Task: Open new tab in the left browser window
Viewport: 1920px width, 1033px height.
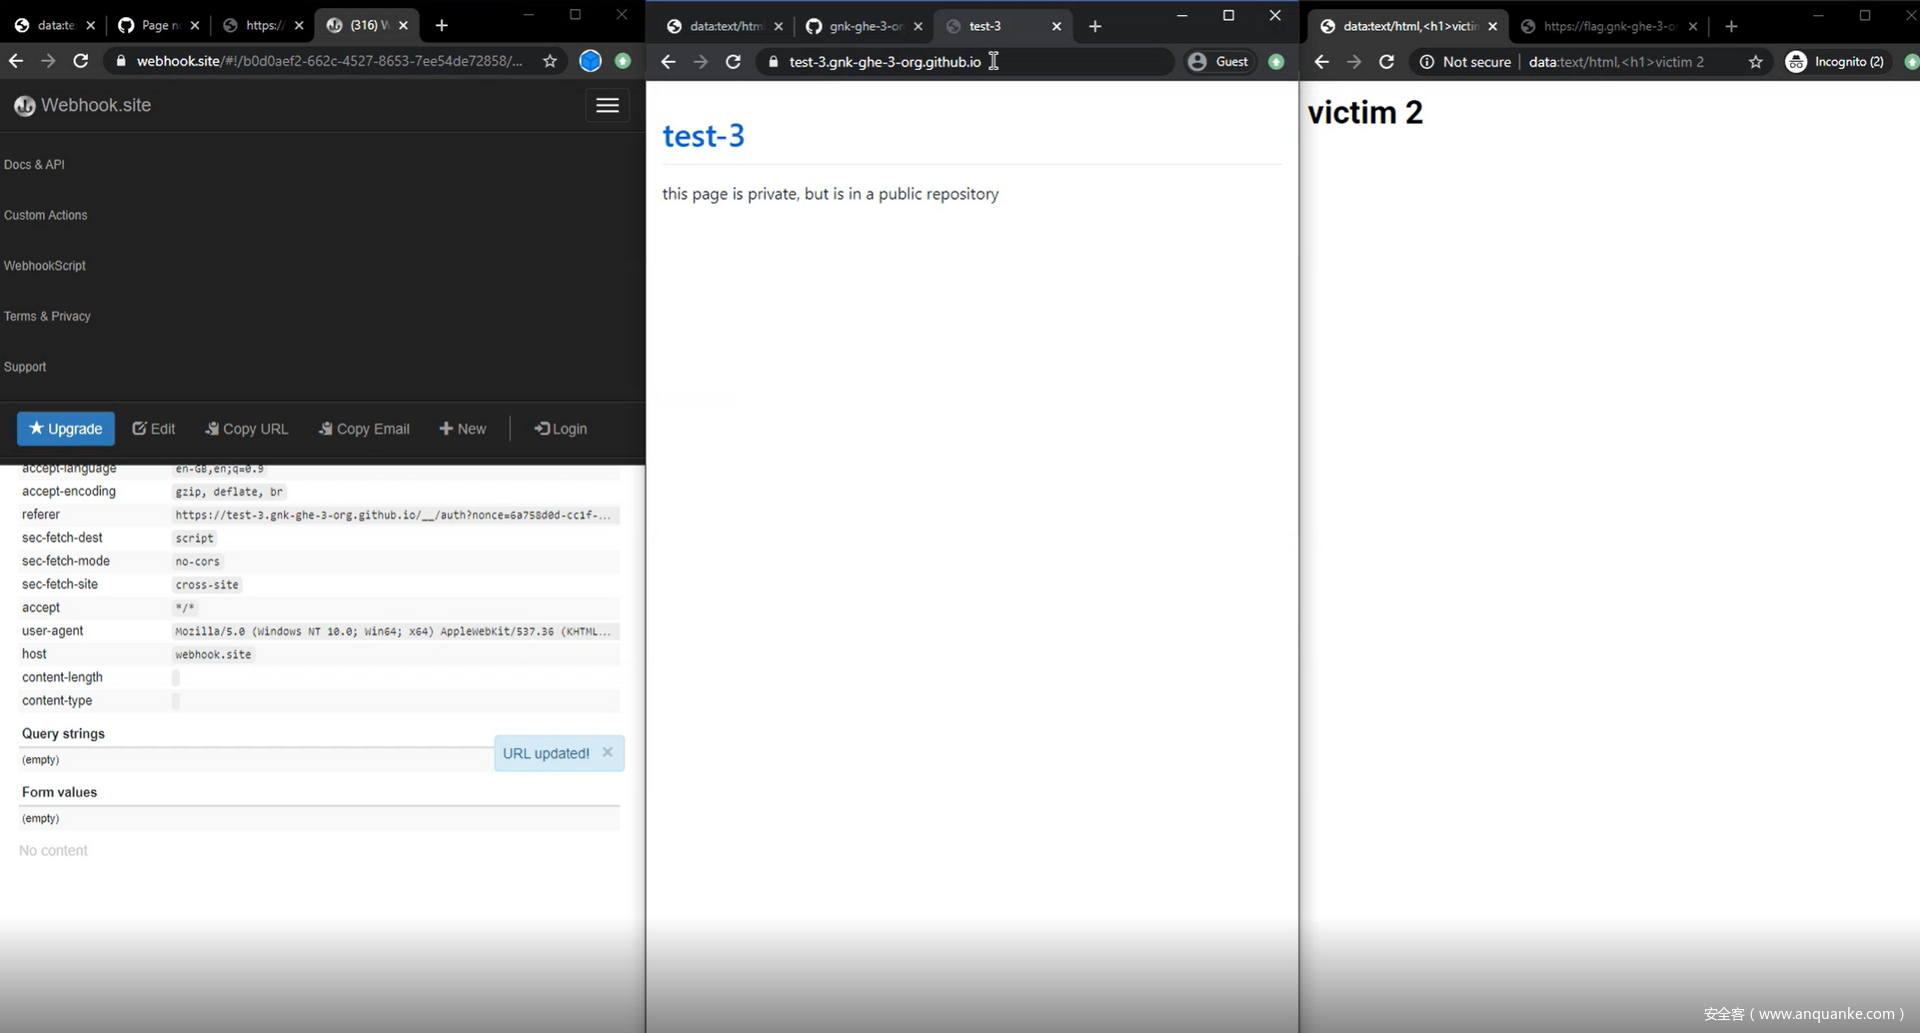Action: click(x=441, y=25)
